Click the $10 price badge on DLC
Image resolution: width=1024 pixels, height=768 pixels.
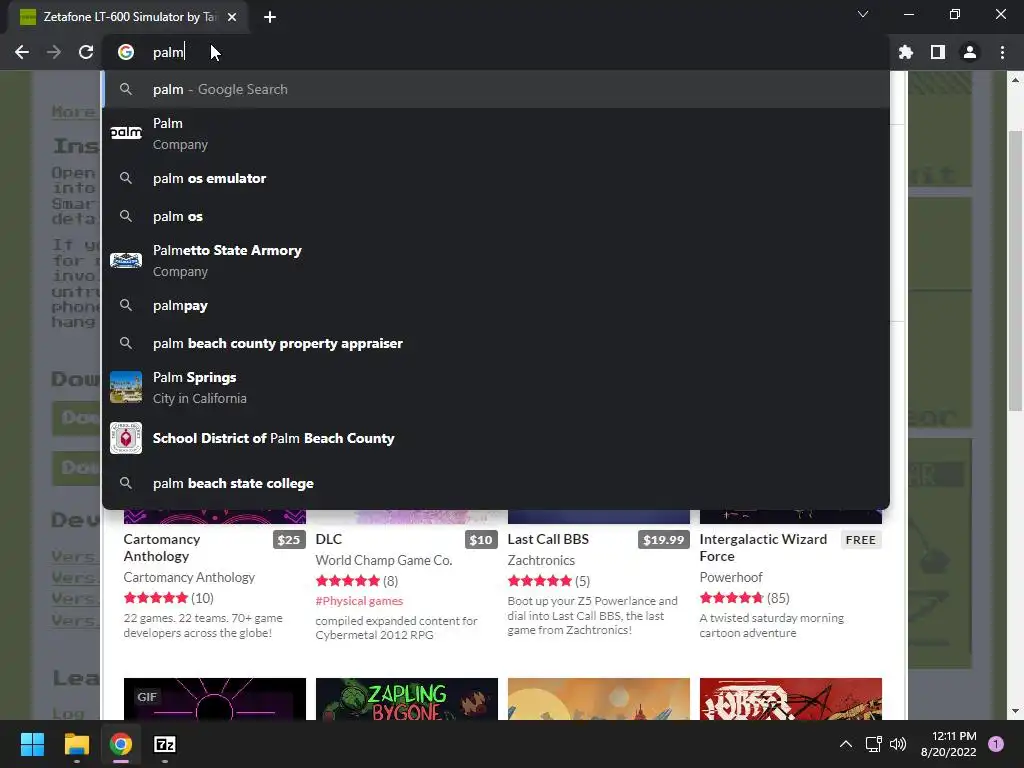tap(481, 540)
